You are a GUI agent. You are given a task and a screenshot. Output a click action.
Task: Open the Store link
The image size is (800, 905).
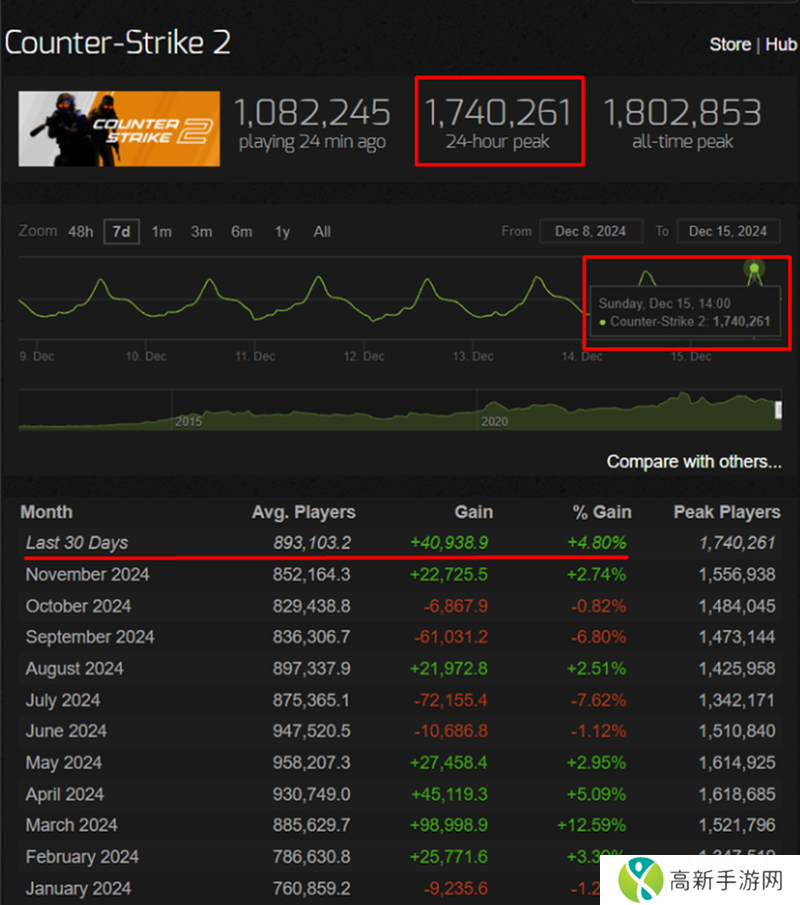[729, 45]
